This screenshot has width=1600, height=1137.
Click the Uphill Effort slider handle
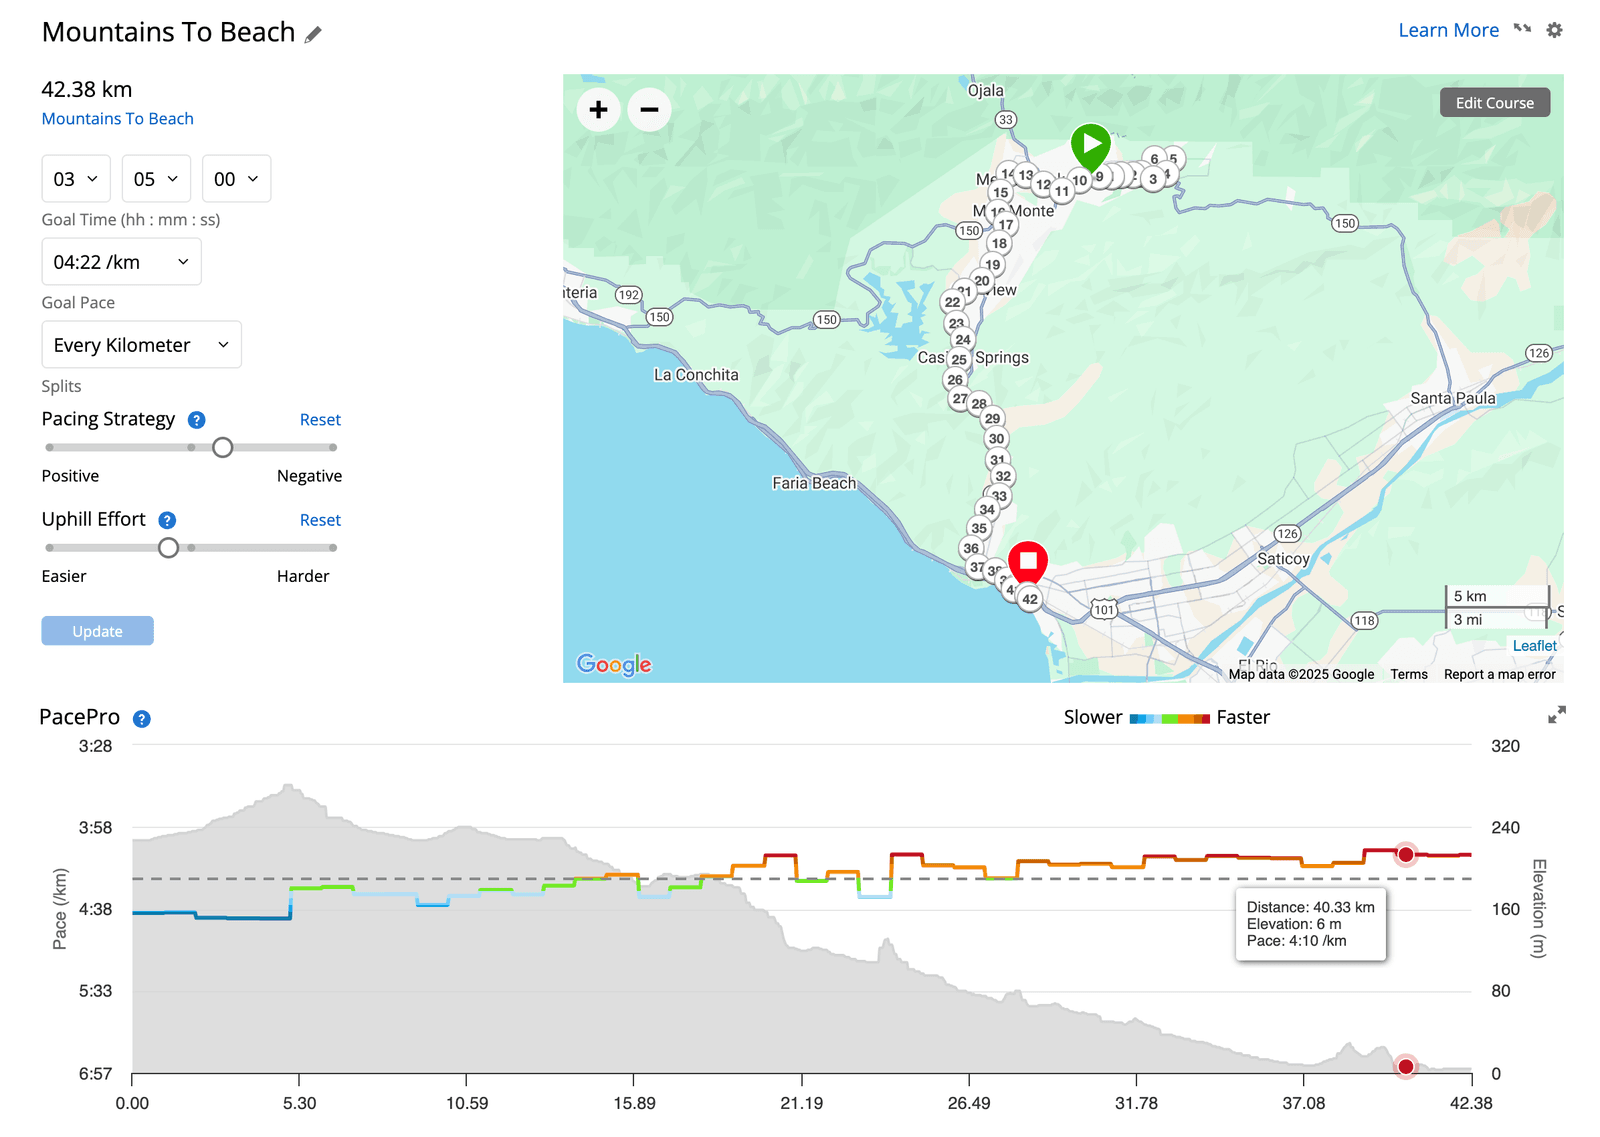168,548
